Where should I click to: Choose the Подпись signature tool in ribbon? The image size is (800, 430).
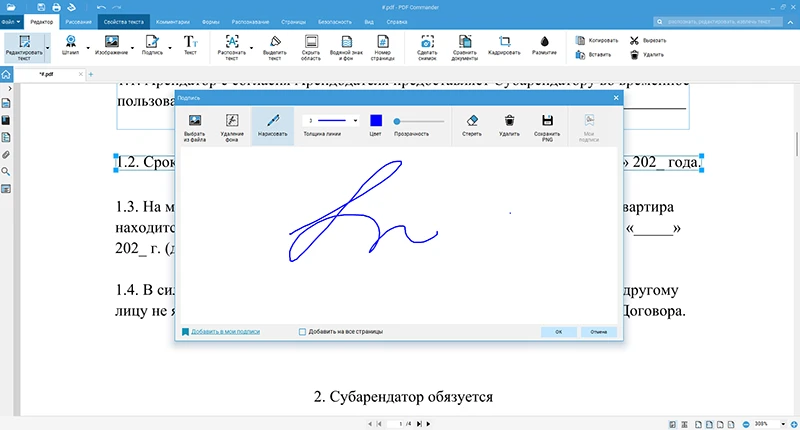point(152,45)
